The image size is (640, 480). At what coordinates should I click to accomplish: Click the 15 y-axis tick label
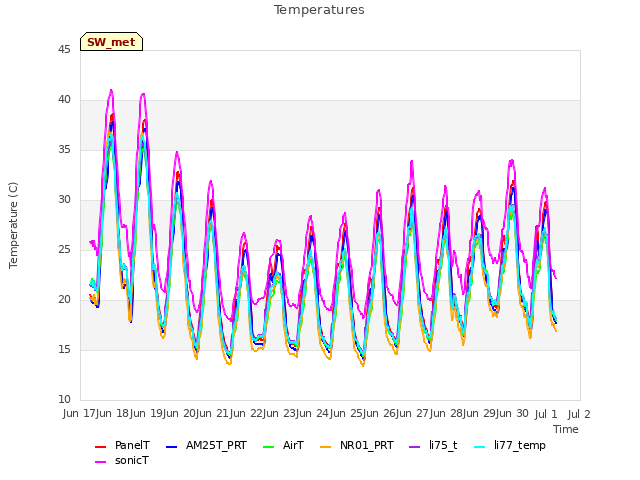[64, 350]
